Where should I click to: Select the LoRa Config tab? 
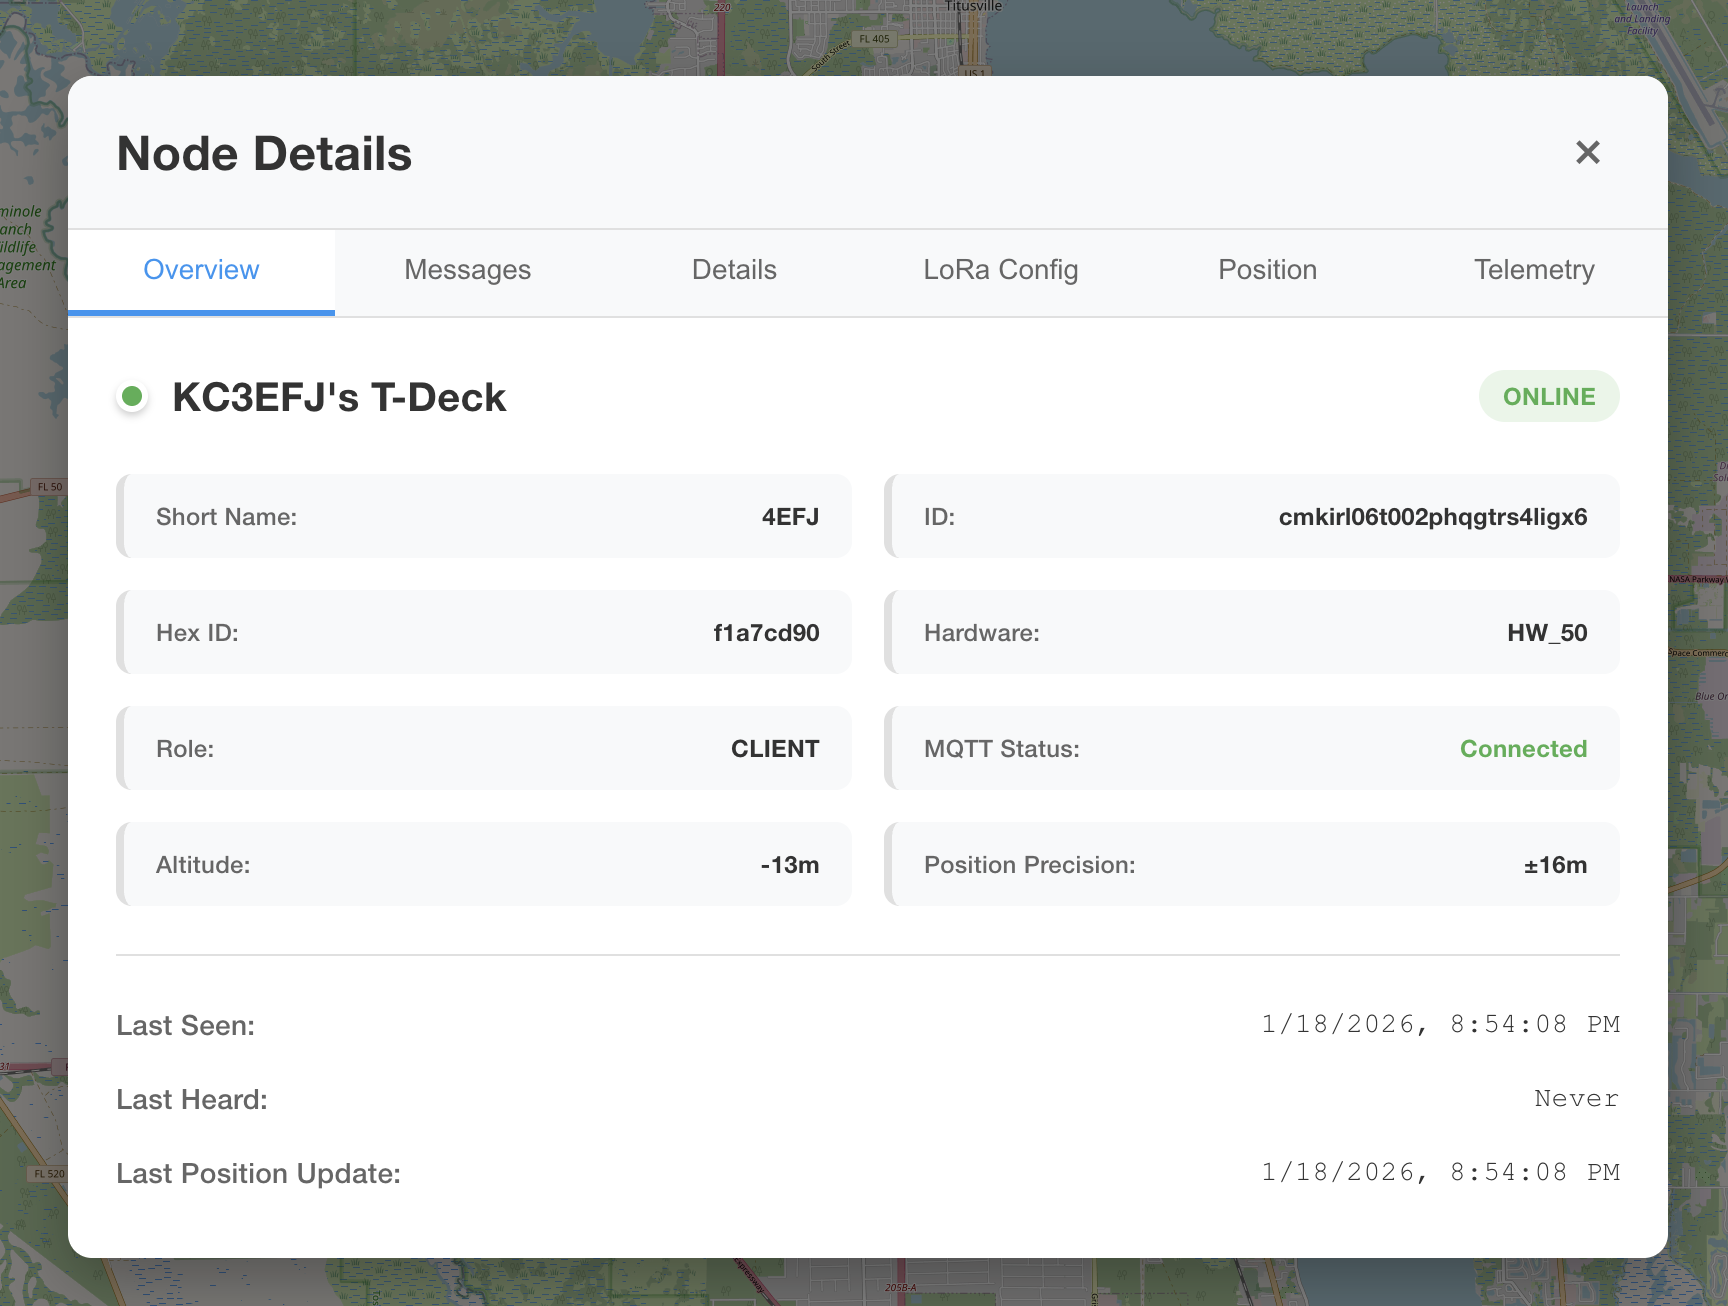pos(1000,270)
